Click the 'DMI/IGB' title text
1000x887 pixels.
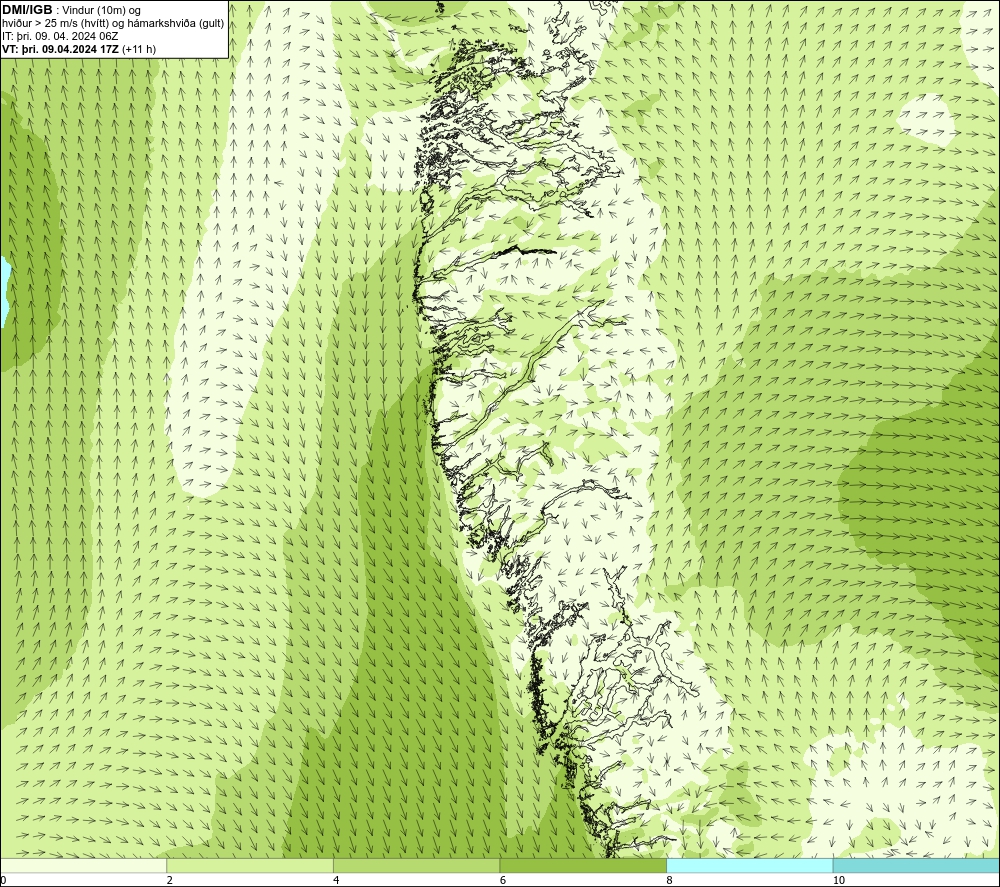coord(27,10)
